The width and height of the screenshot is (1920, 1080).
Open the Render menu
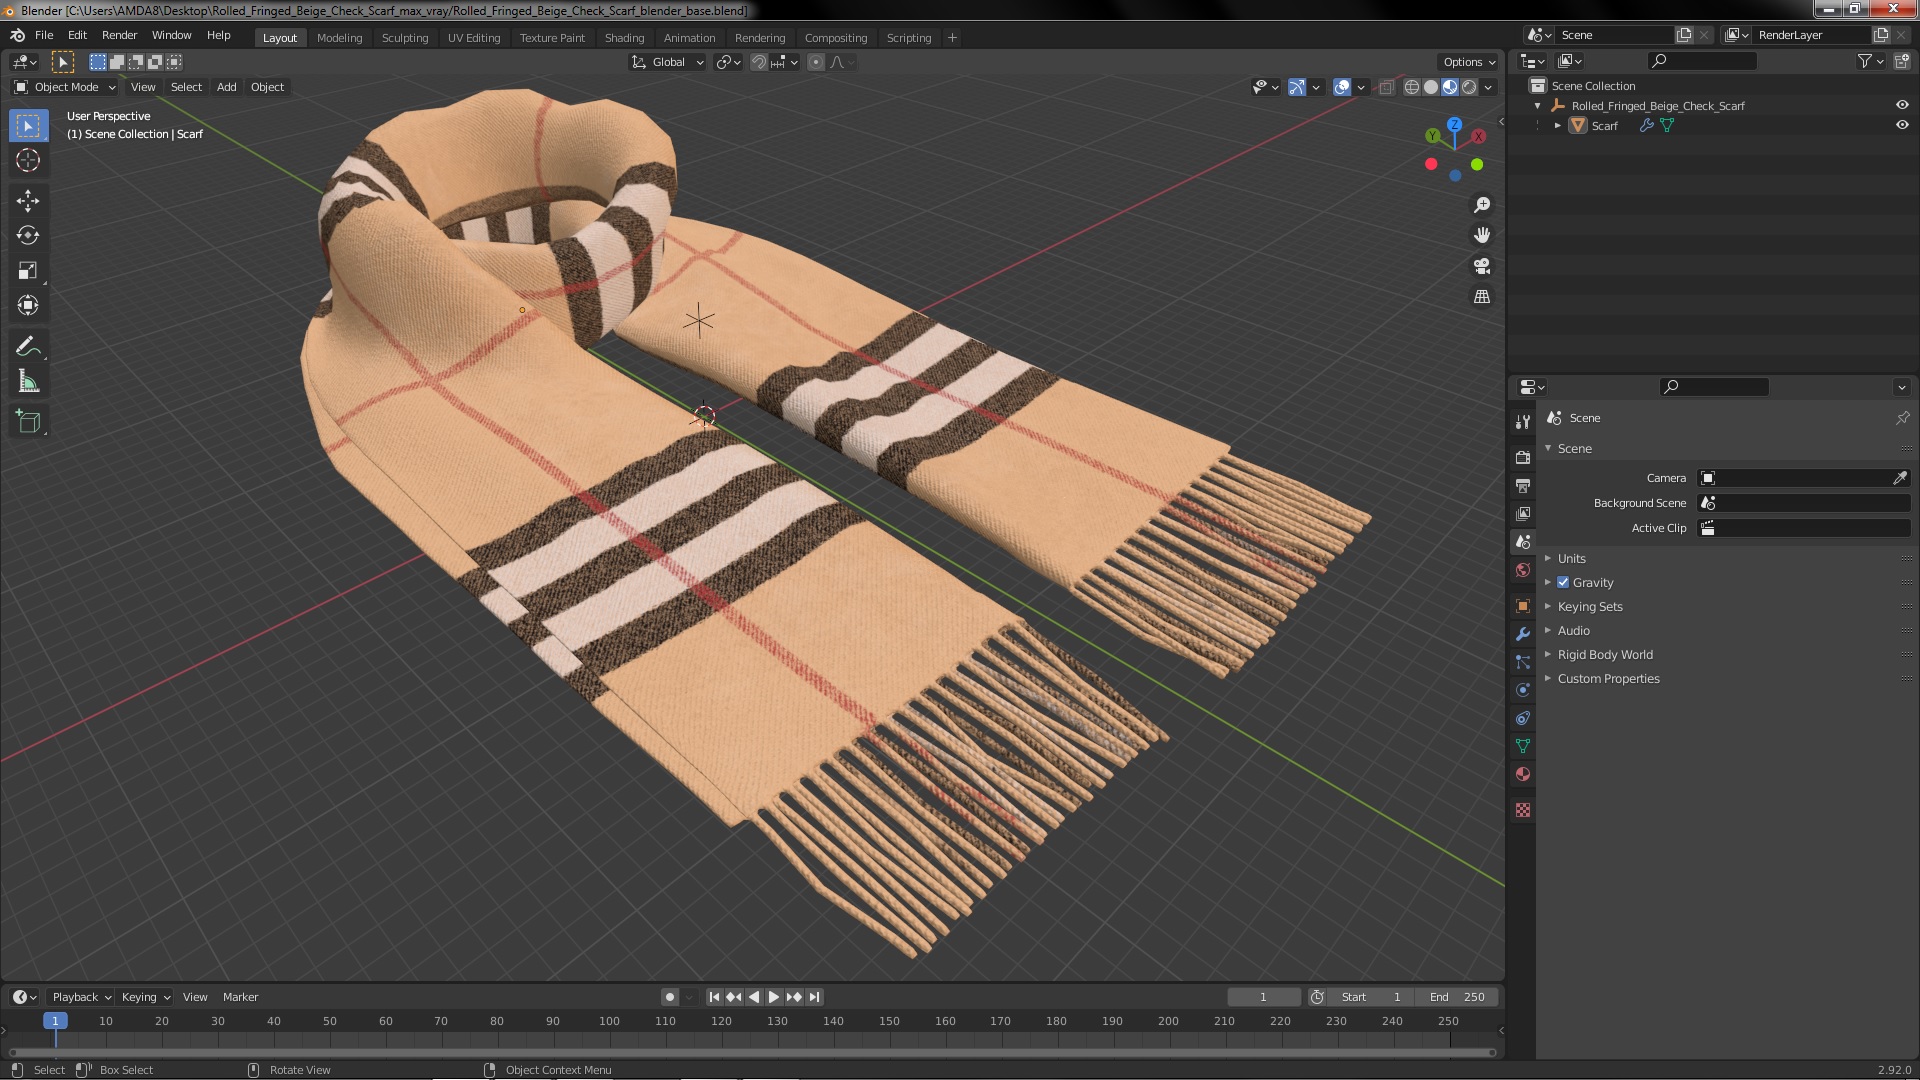pyautogui.click(x=119, y=35)
